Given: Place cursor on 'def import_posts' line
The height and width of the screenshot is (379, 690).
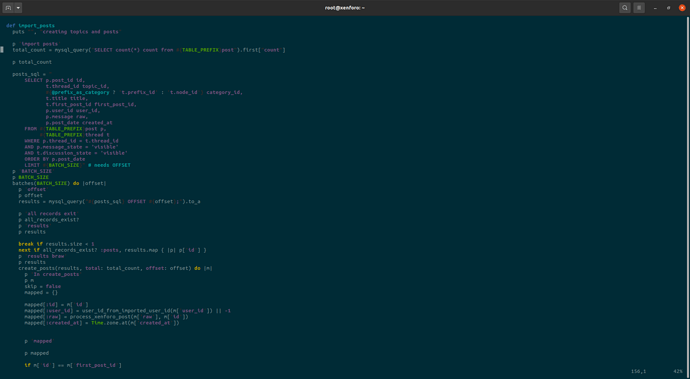Looking at the screenshot, I should click(x=30, y=26).
